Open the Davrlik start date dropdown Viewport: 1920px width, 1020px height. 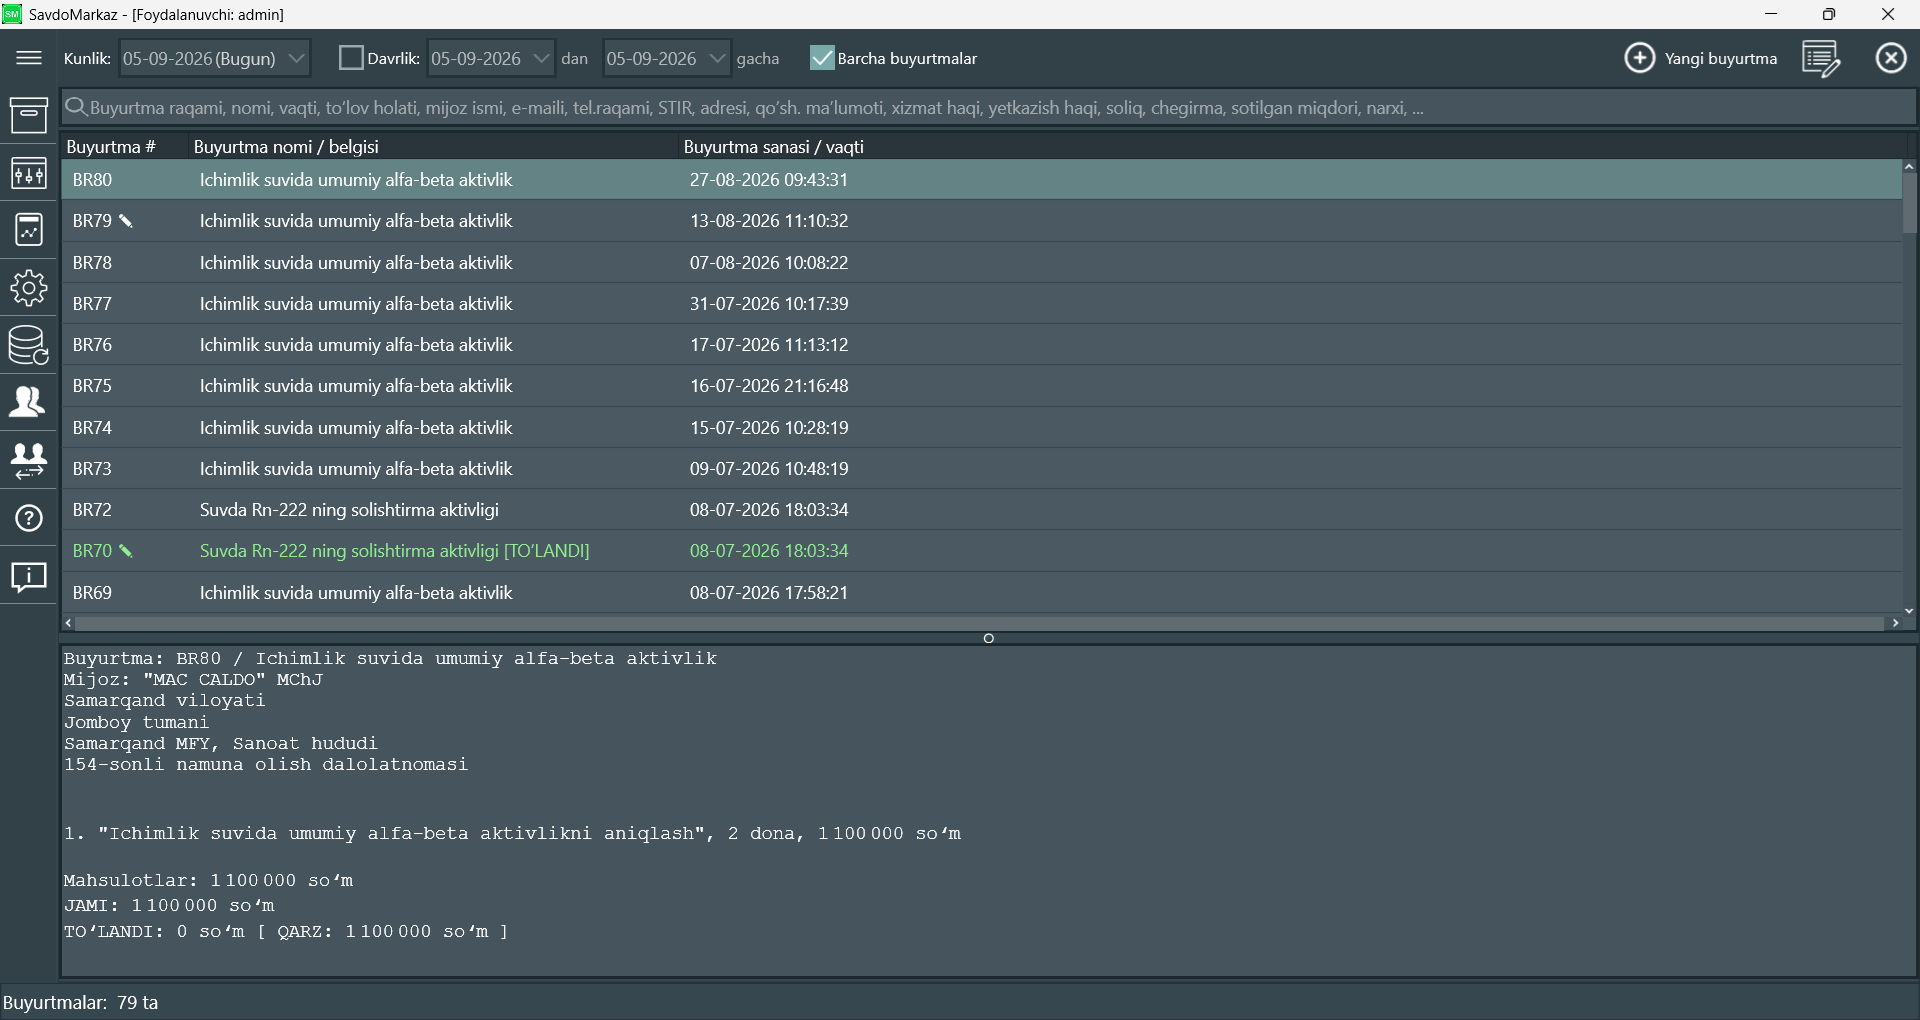[490, 58]
